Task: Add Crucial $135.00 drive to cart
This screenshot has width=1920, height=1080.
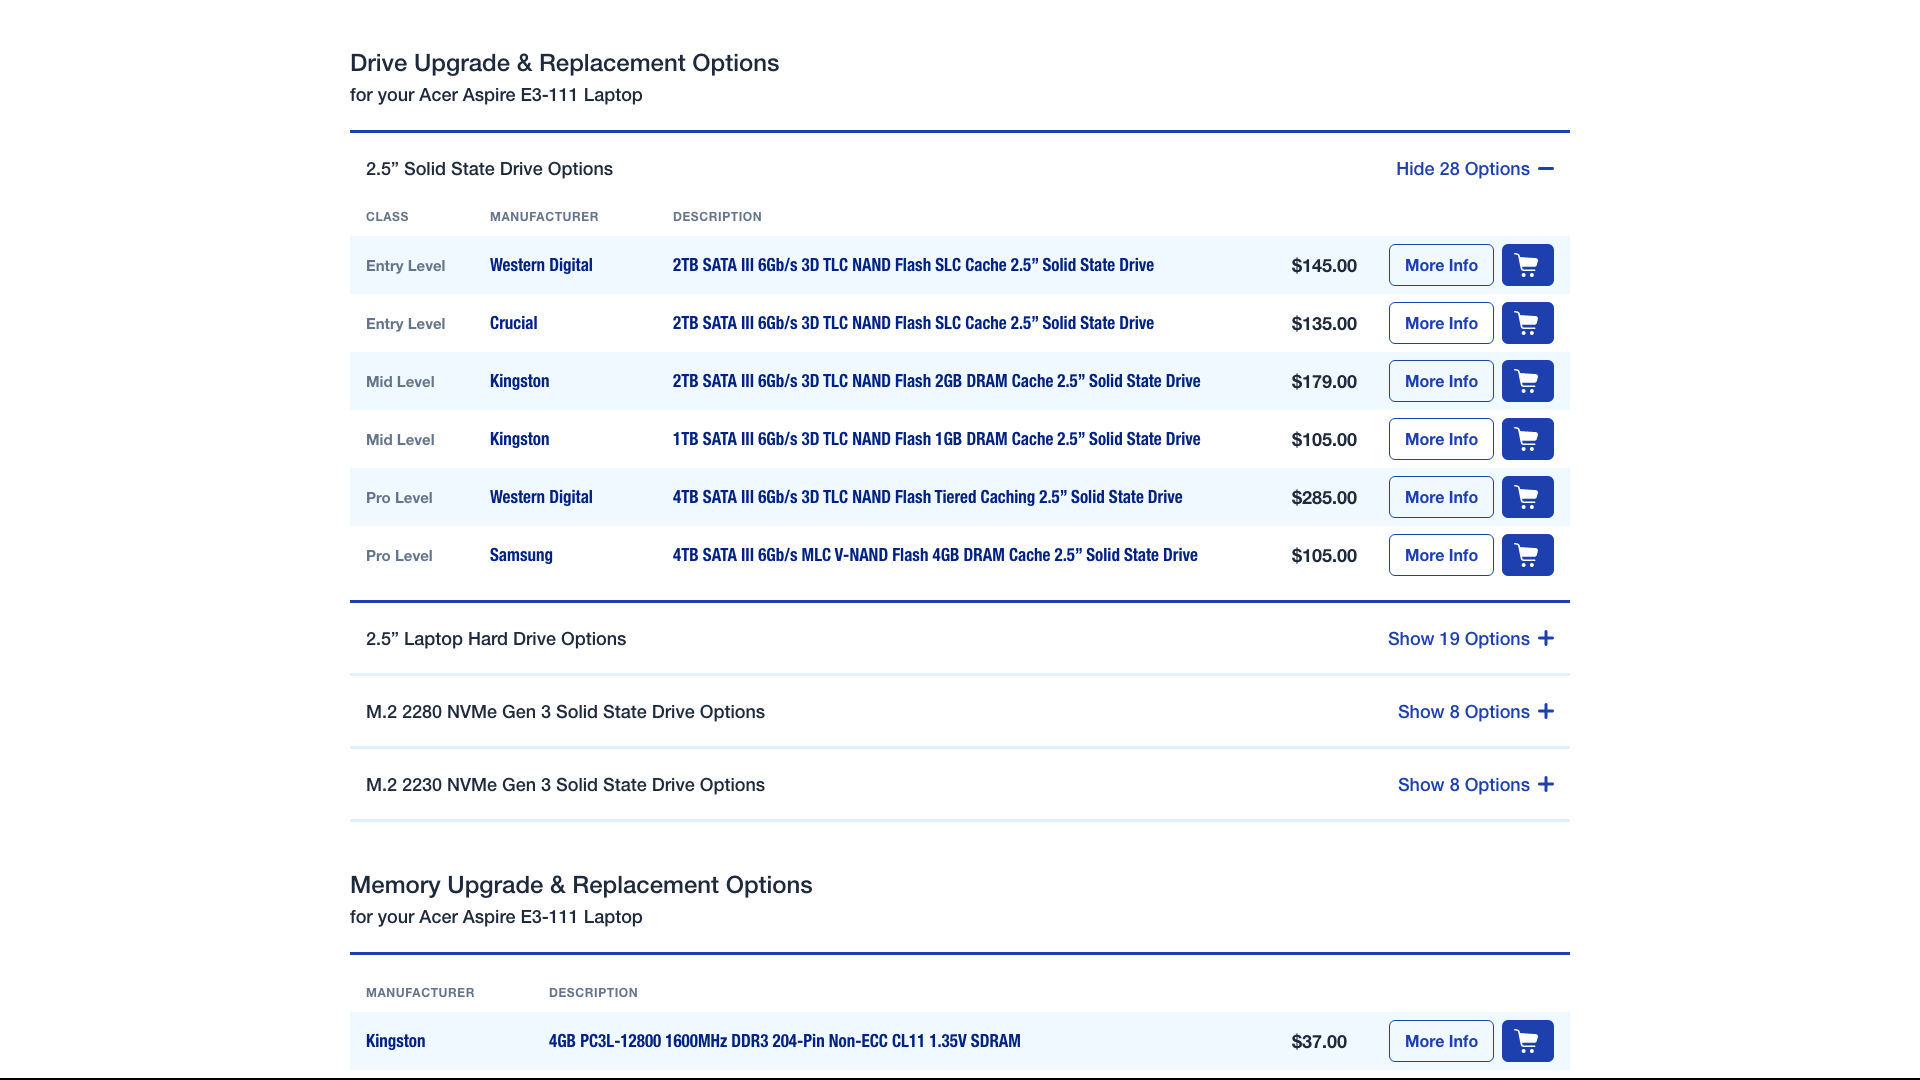Action: tap(1527, 323)
